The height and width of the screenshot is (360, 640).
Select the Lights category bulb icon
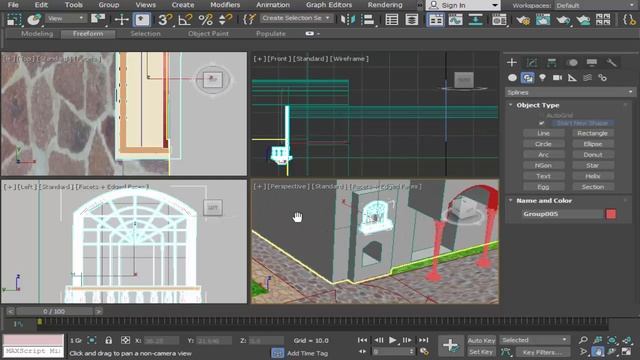click(542, 78)
